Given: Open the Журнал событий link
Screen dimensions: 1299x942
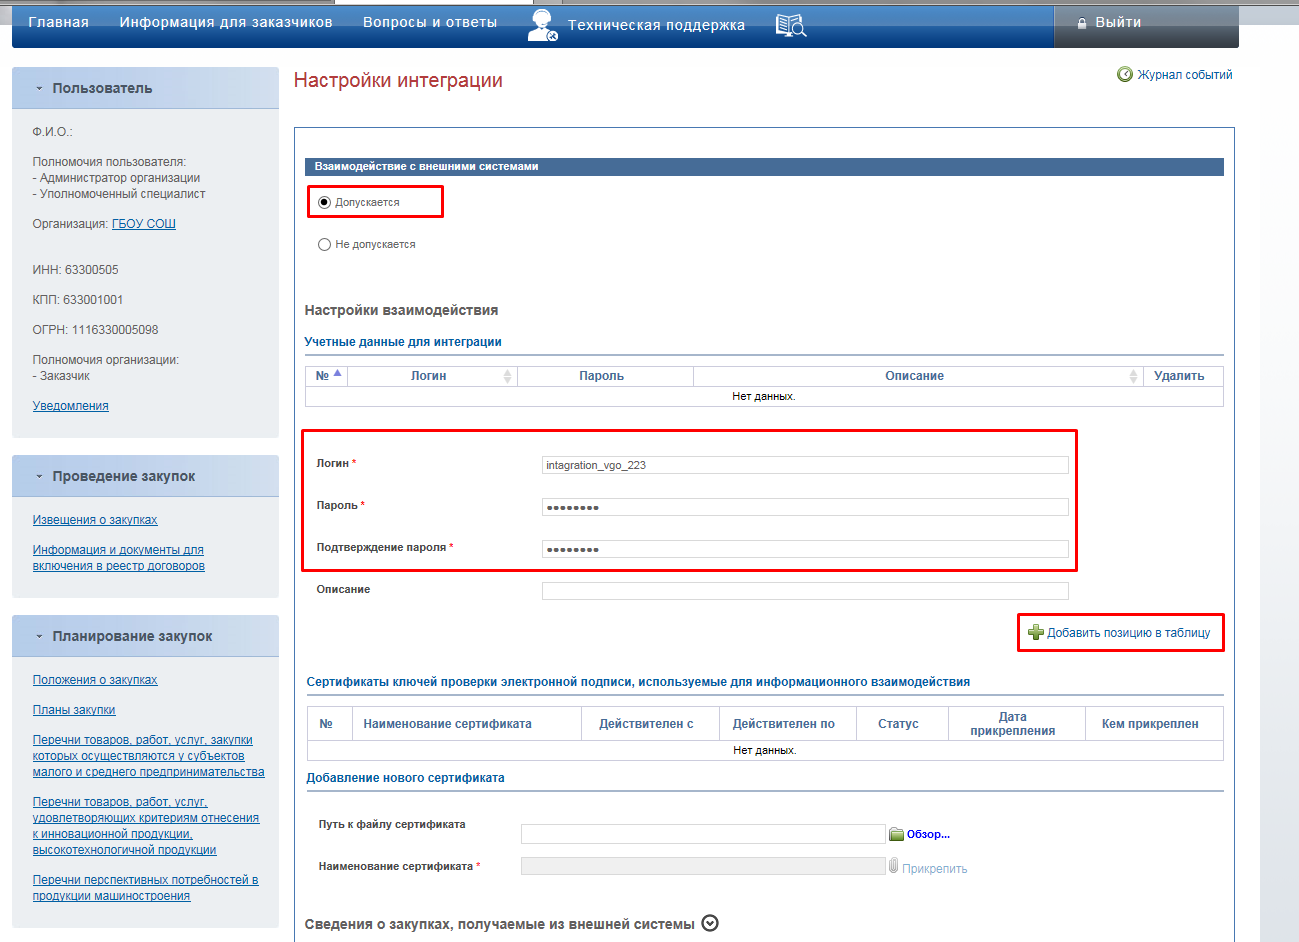Looking at the screenshot, I should point(1185,74).
